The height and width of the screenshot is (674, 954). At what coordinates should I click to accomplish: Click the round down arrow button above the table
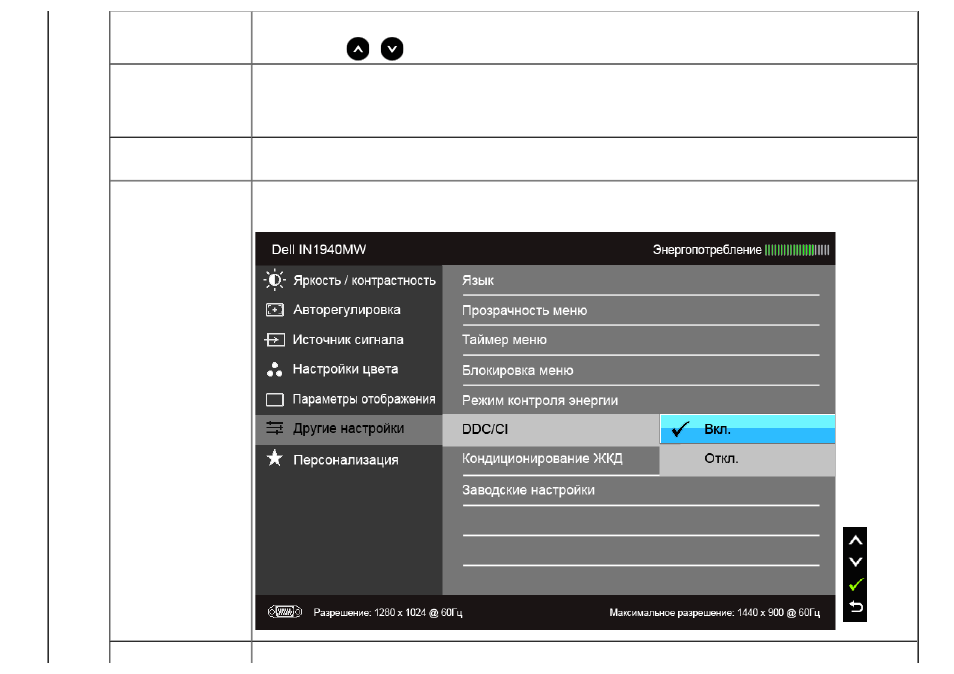pos(392,49)
